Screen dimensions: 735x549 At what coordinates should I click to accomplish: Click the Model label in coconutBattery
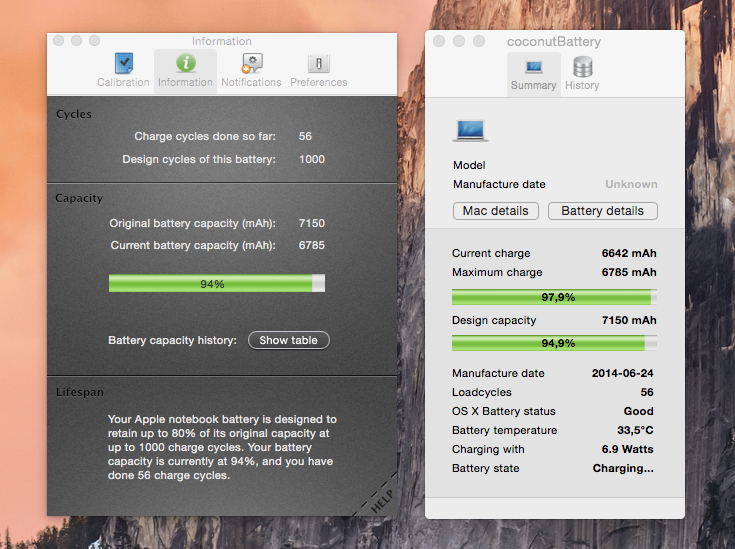click(469, 165)
